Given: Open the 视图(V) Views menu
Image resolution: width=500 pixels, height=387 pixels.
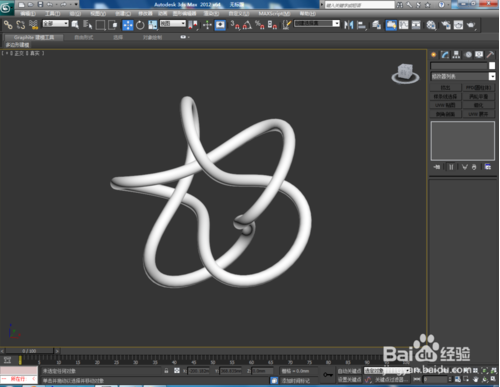Looking at the screenshot, I should click(x=98, y=13).
